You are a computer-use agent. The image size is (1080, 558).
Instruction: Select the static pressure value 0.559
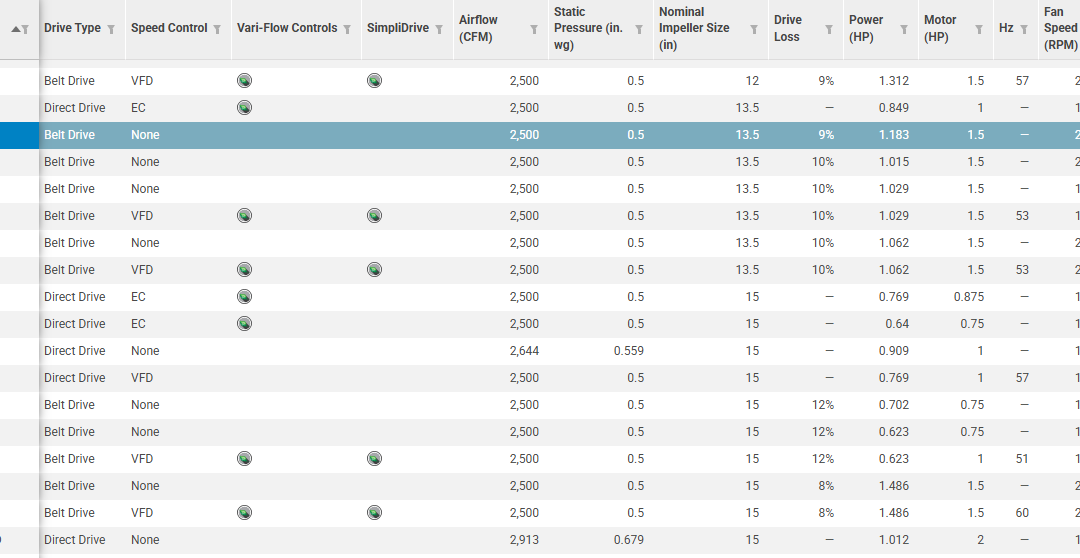click(629, 351)
